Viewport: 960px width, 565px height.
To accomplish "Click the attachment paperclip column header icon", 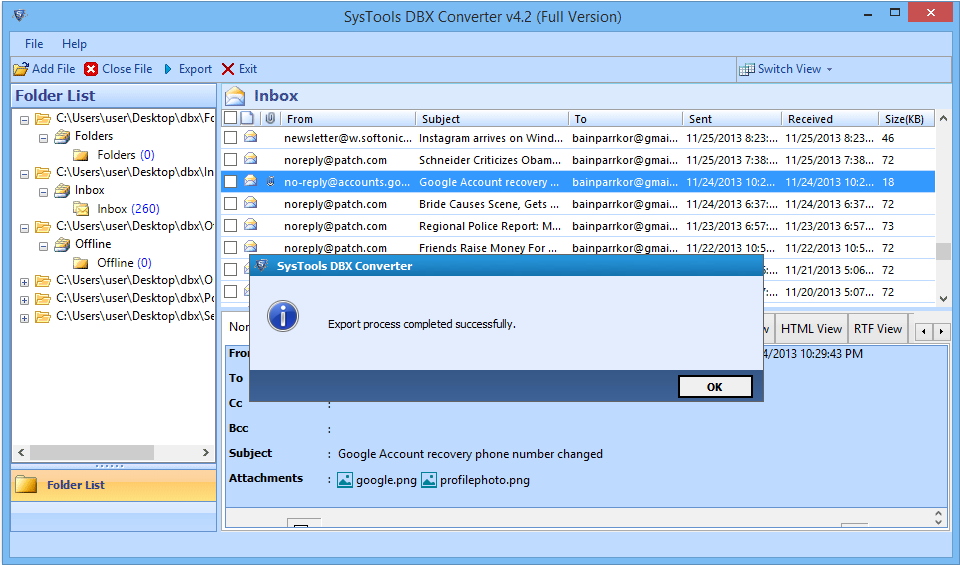I will pyautogui.click(x=270, y=118).
